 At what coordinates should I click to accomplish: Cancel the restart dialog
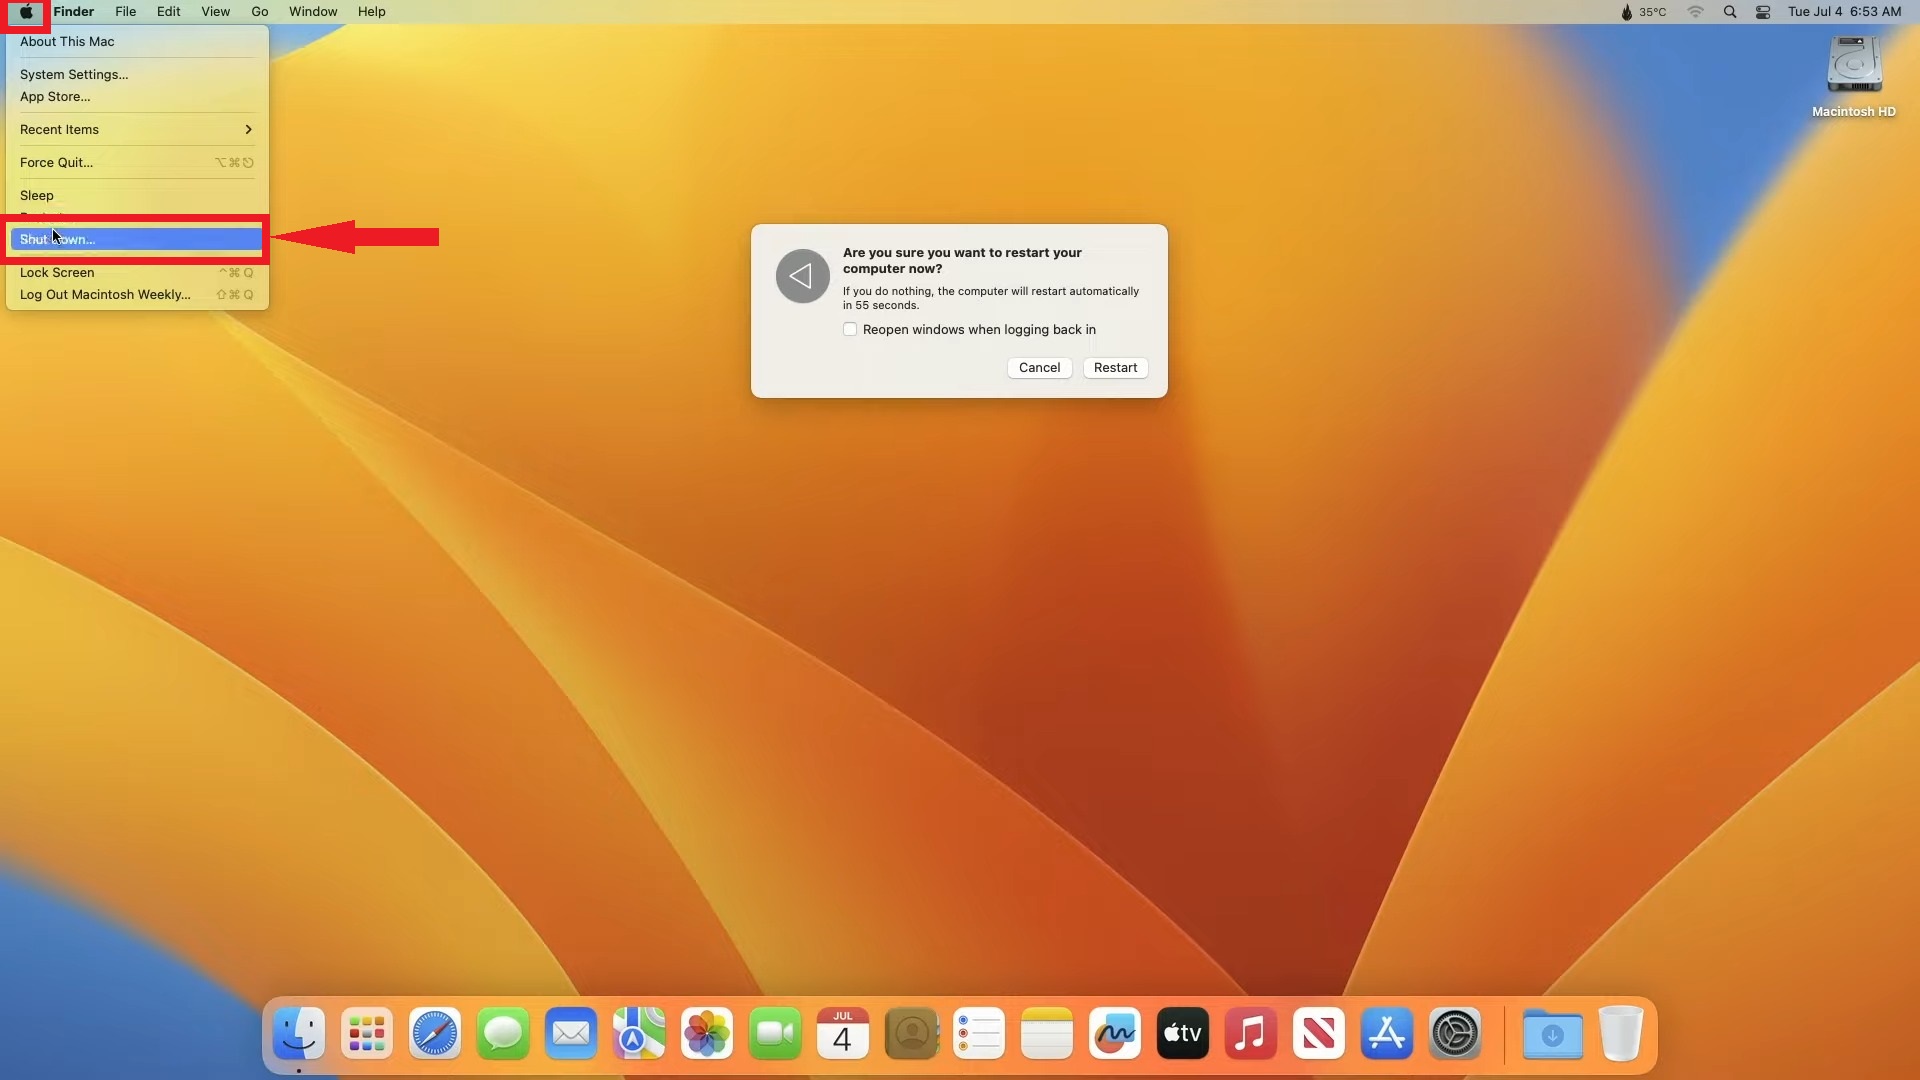[1039, 367]
